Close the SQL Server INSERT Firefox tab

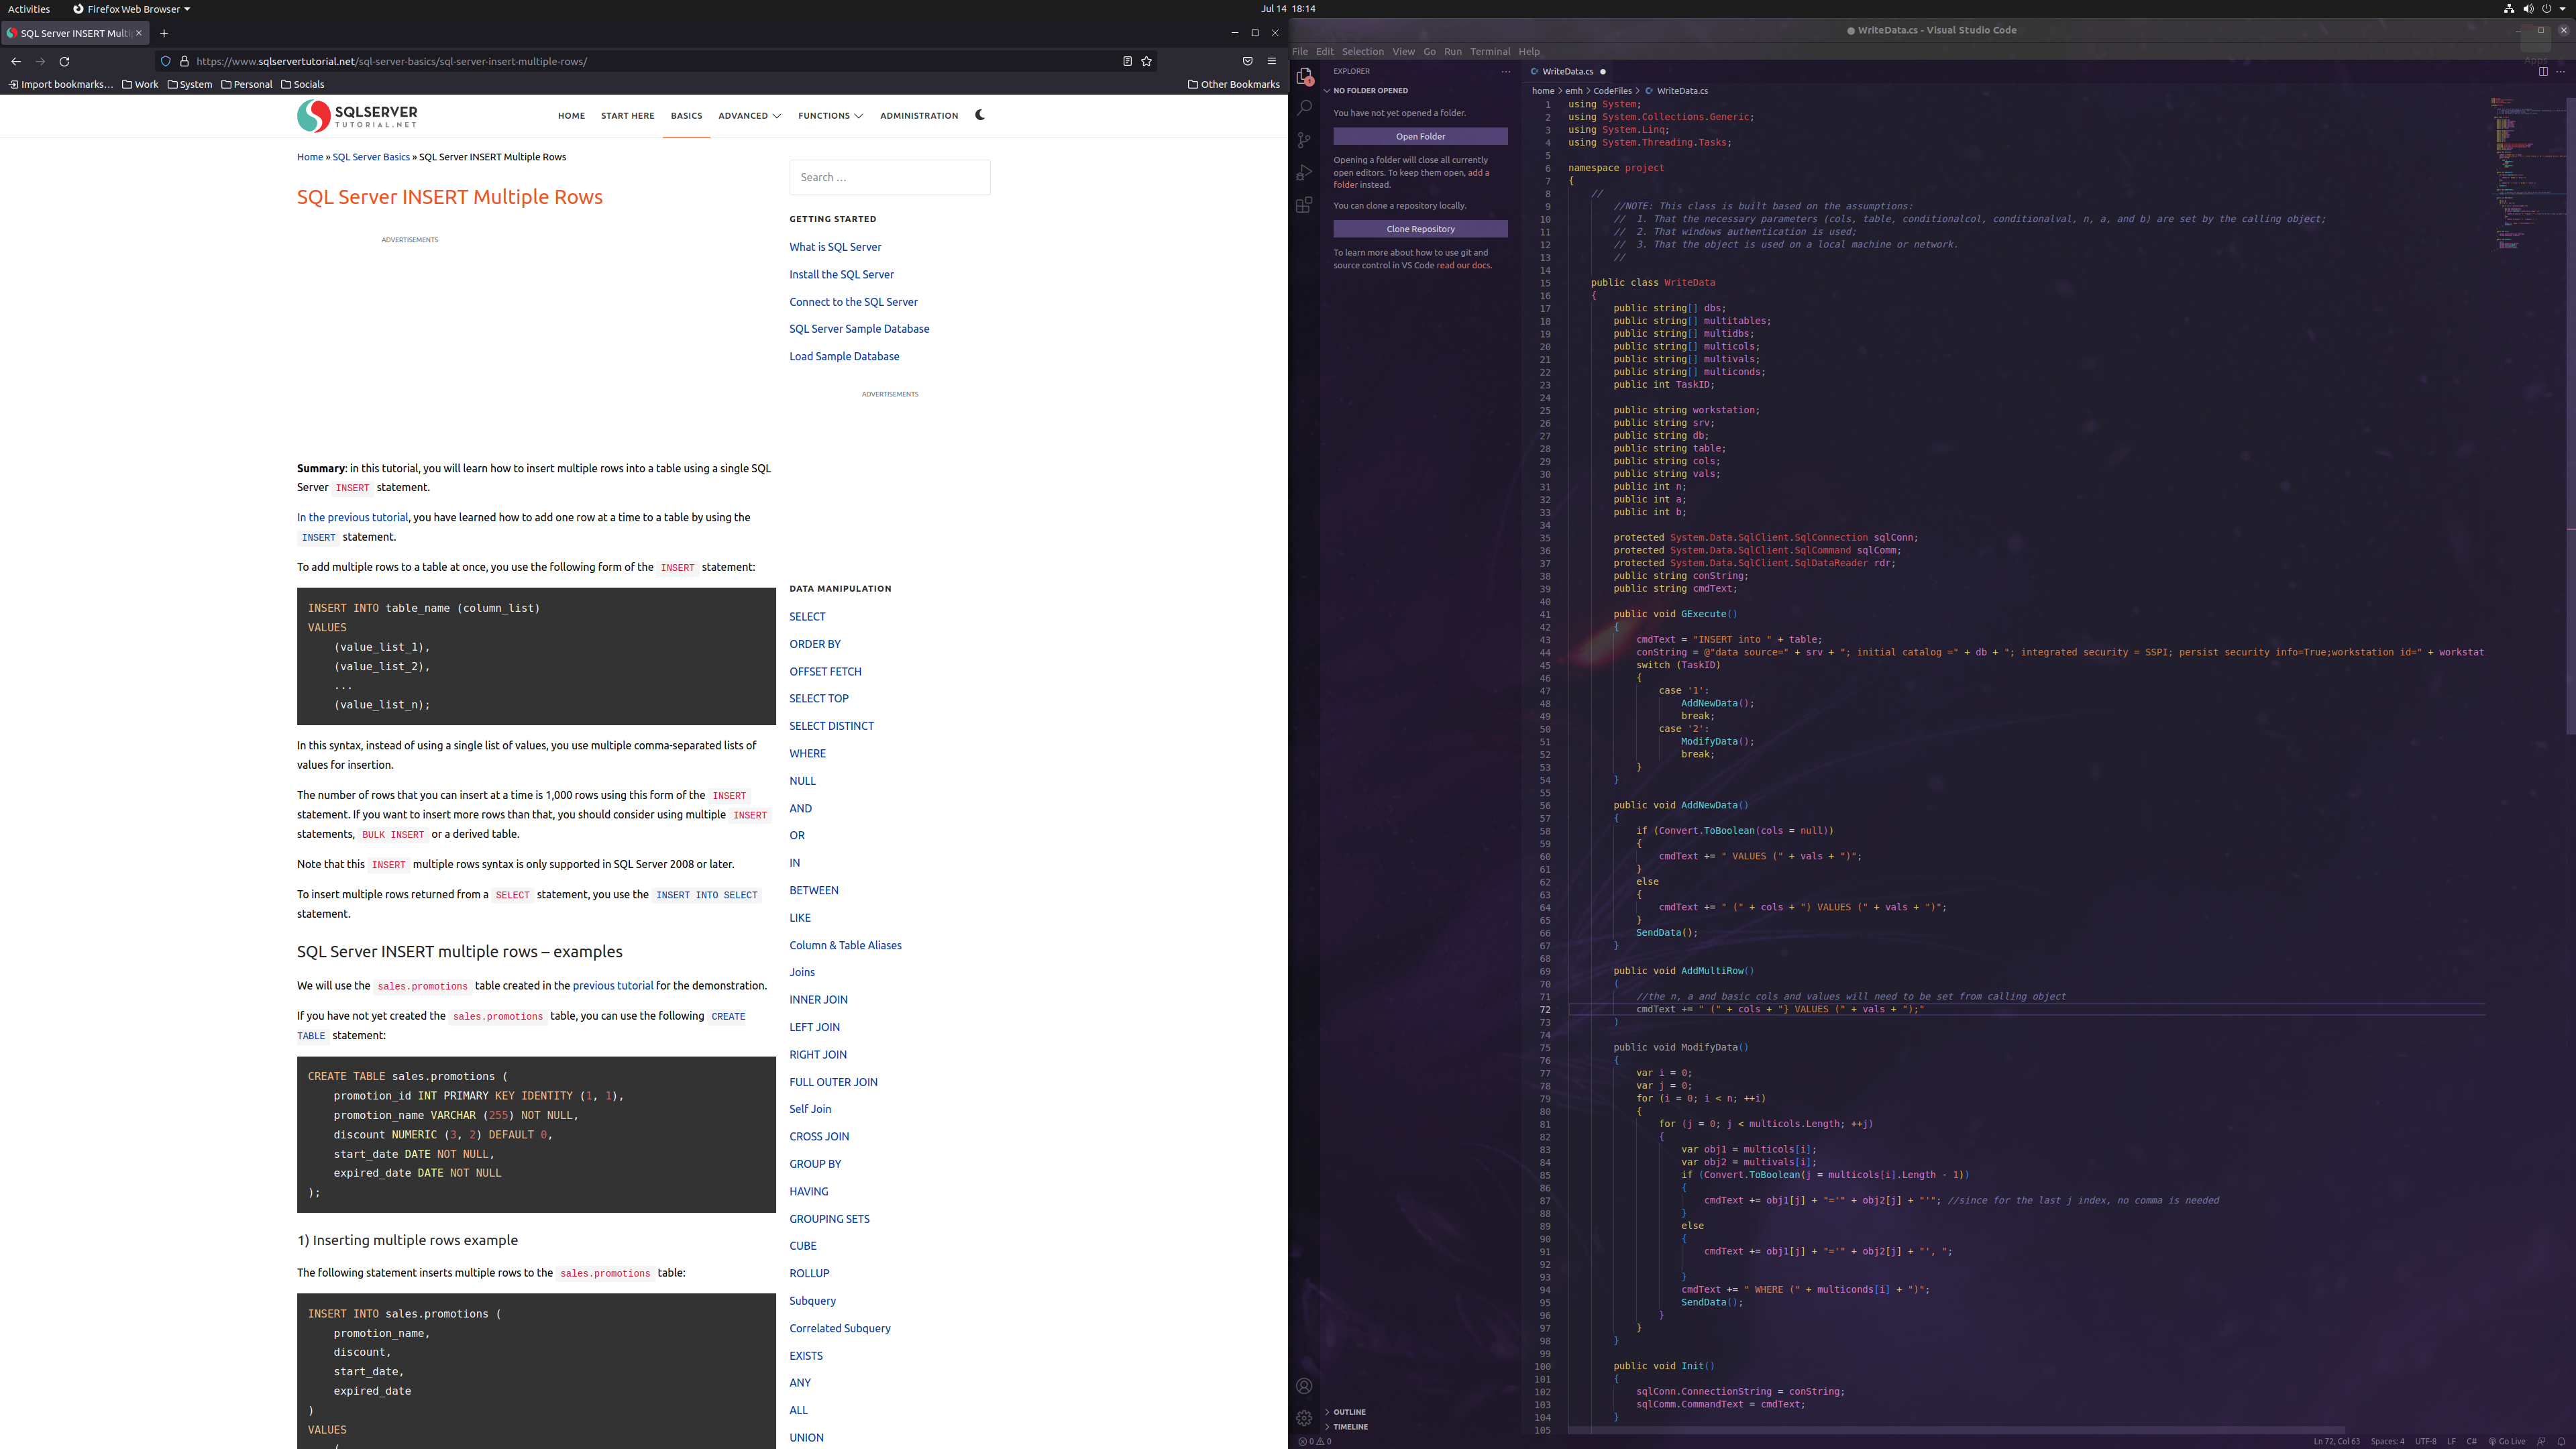[x=139, y=33]
